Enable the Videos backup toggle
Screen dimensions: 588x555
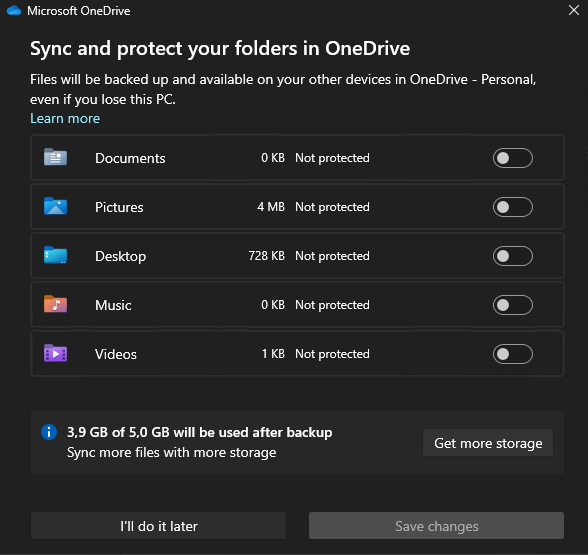pos(513,354)
